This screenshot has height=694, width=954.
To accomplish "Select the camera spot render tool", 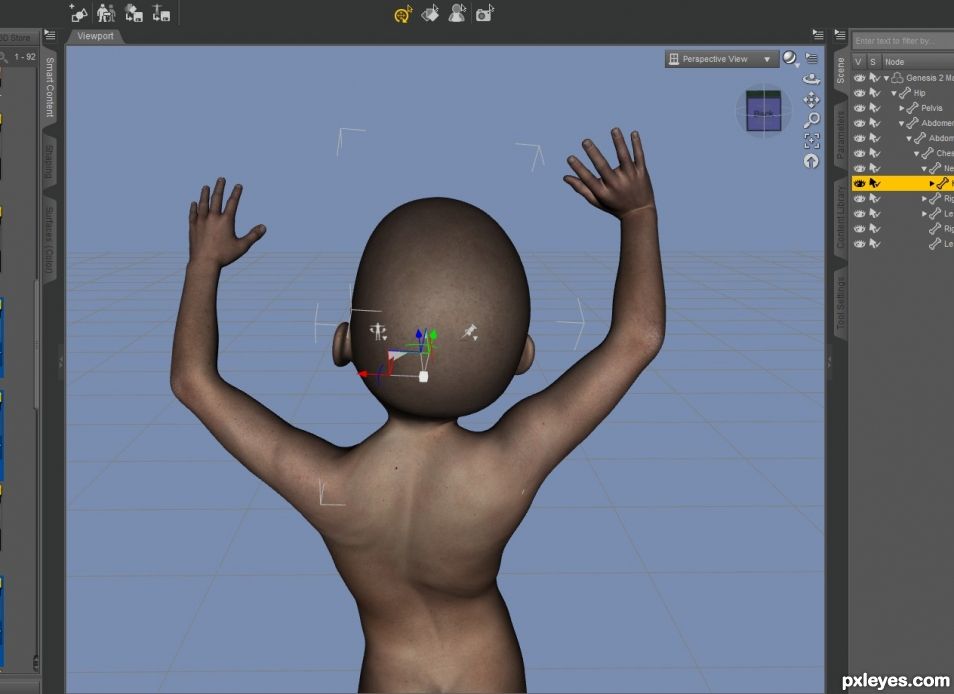I will [x=485, y=13].
